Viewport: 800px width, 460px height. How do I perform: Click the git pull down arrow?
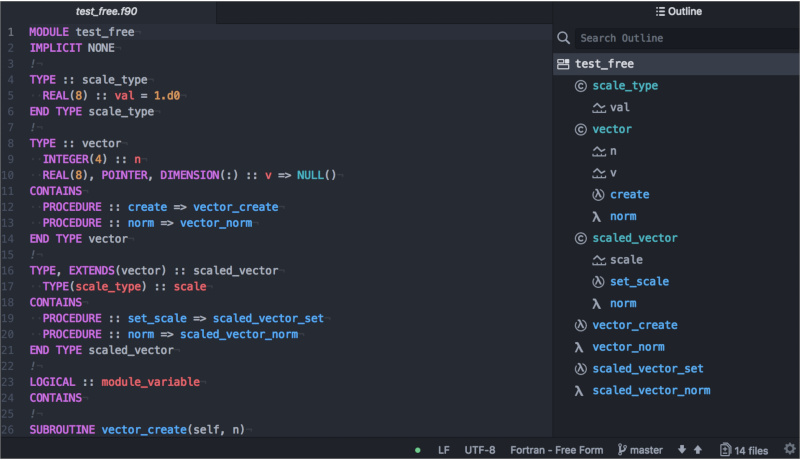coord(682,450)
